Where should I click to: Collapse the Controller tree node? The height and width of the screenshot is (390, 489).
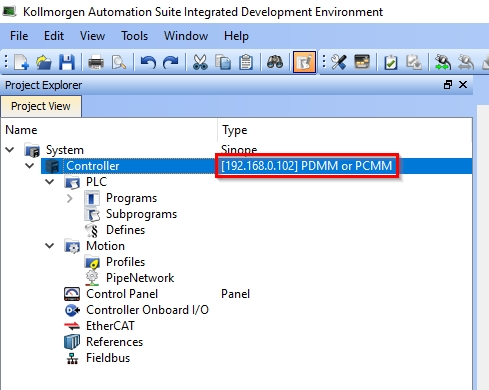[30, 166]
